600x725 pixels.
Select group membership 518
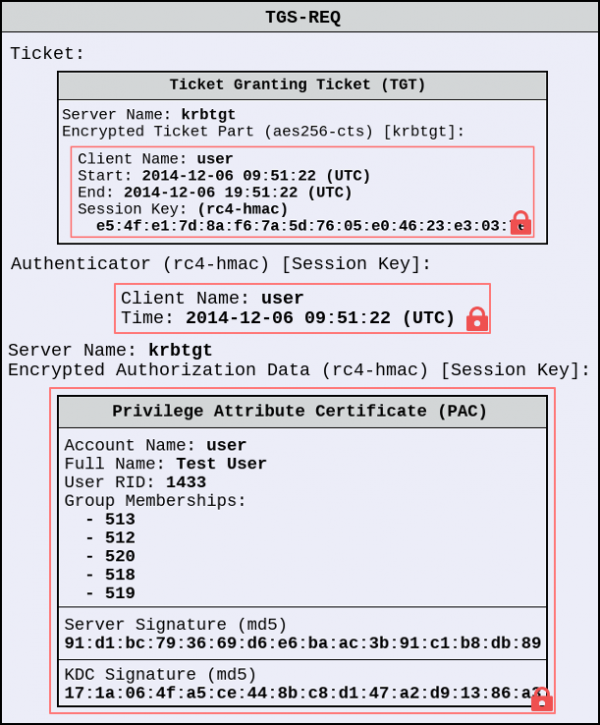(x=120, y=575)
